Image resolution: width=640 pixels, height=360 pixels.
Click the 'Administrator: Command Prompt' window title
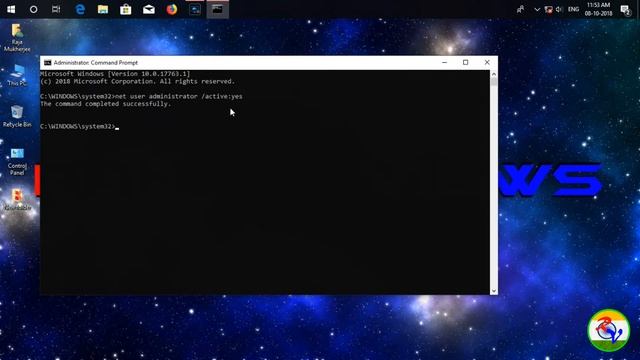coord(96,62)
